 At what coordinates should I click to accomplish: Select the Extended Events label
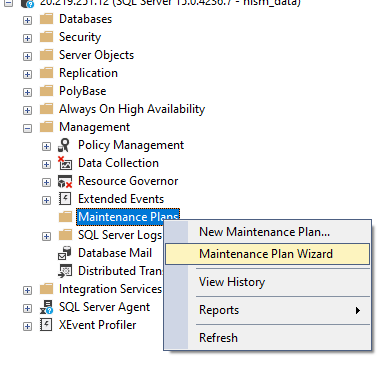pyautogui.click(x=121, y=199)
